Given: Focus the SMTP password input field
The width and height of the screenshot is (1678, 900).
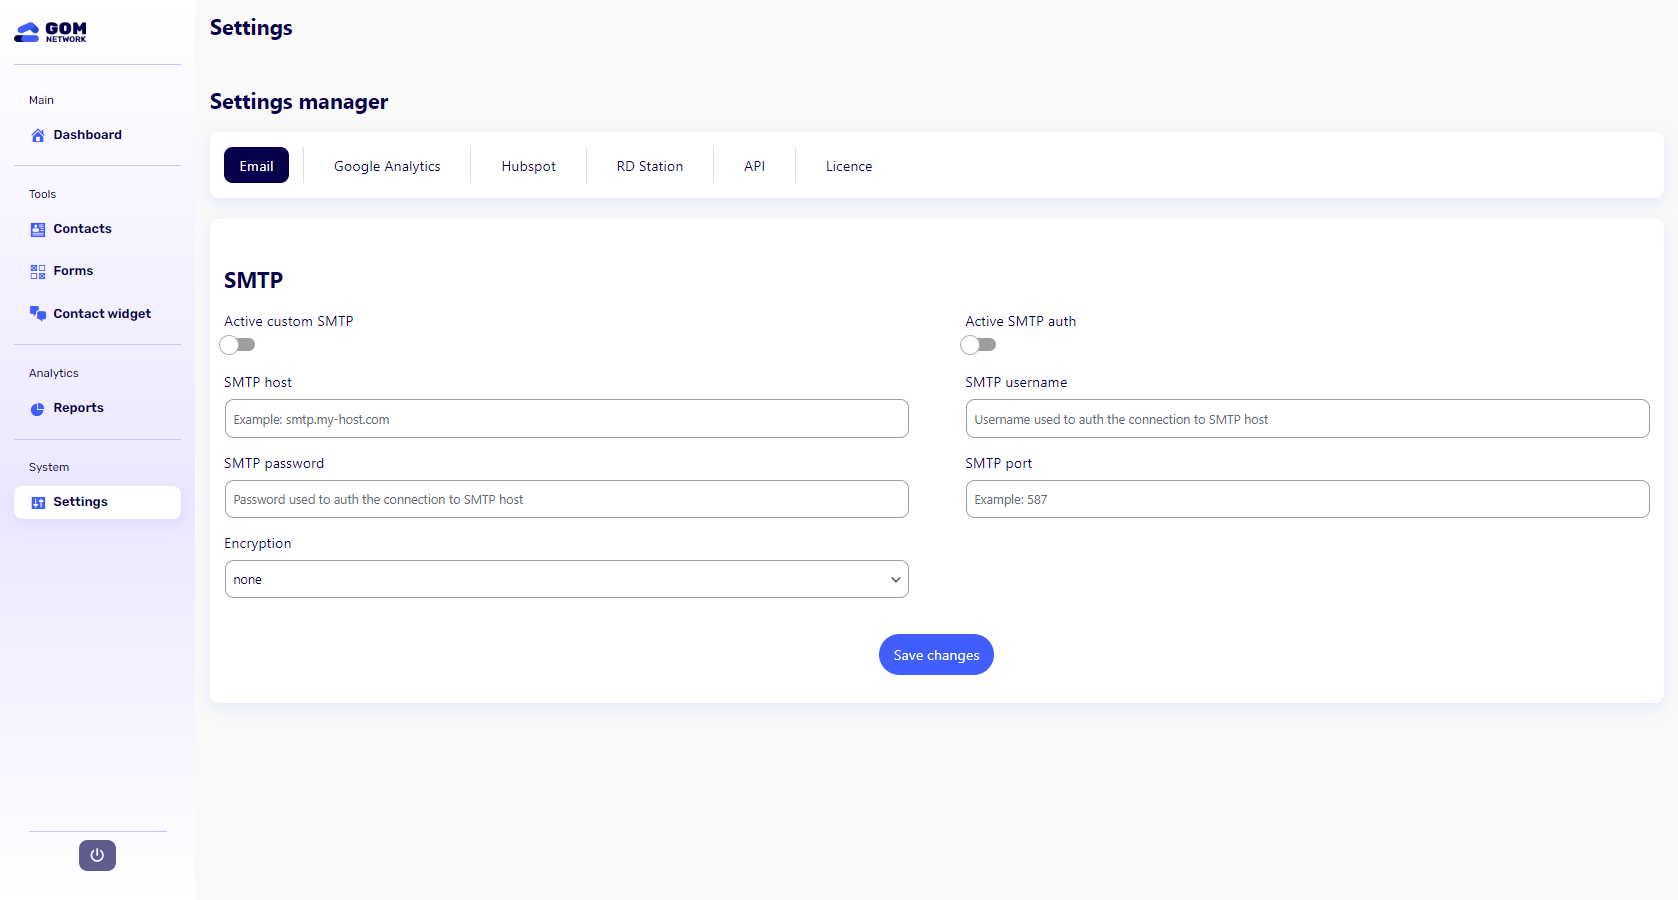Looking at the screenshot, I should pyautogui.click(x=567, y=499).
